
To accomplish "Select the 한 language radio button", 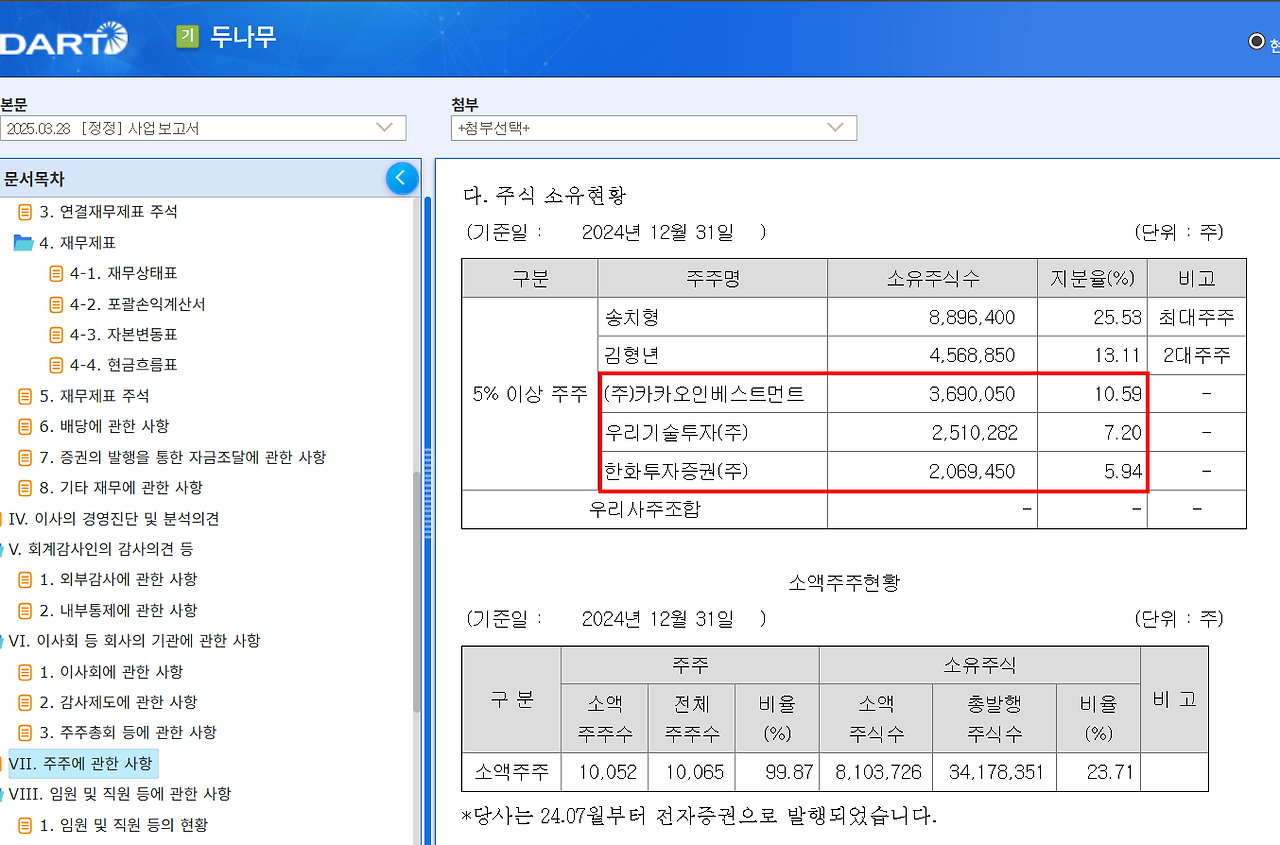I will (1257, 41).
